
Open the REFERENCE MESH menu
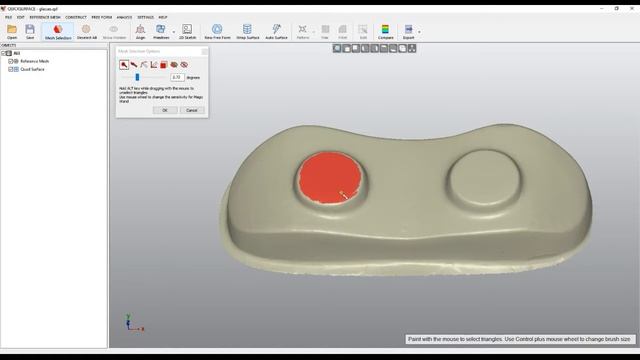(x=45, y=17)
